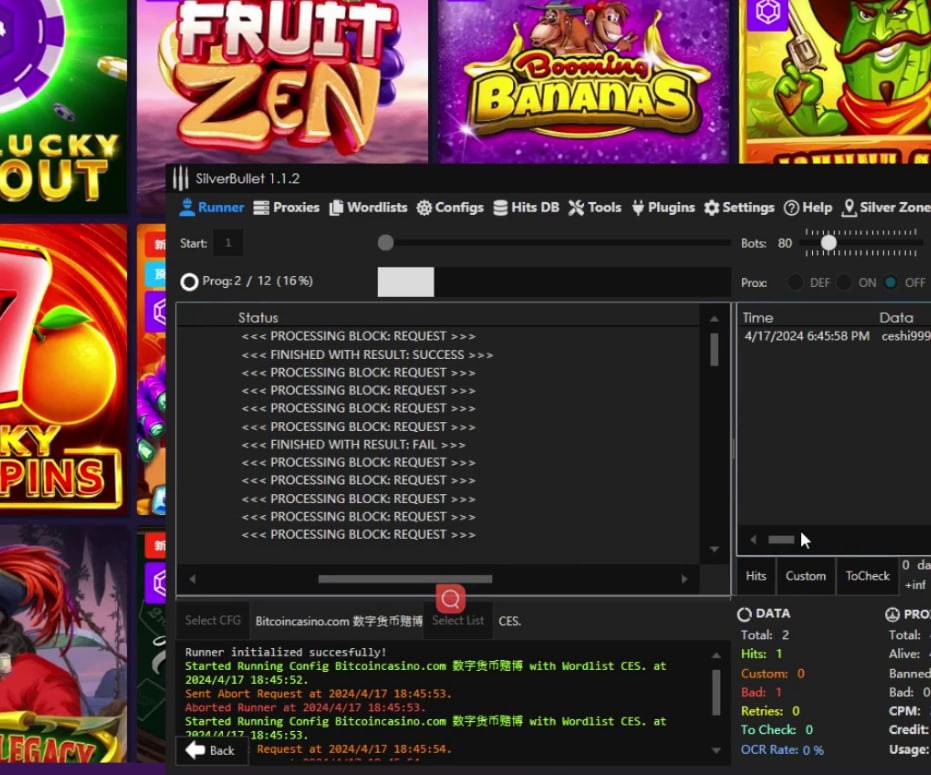Image resolution: width=931 pixels, height=775 pixels.
Task: Click the SilverBullet bullets logo icon
Action: (x=180, y=178)
